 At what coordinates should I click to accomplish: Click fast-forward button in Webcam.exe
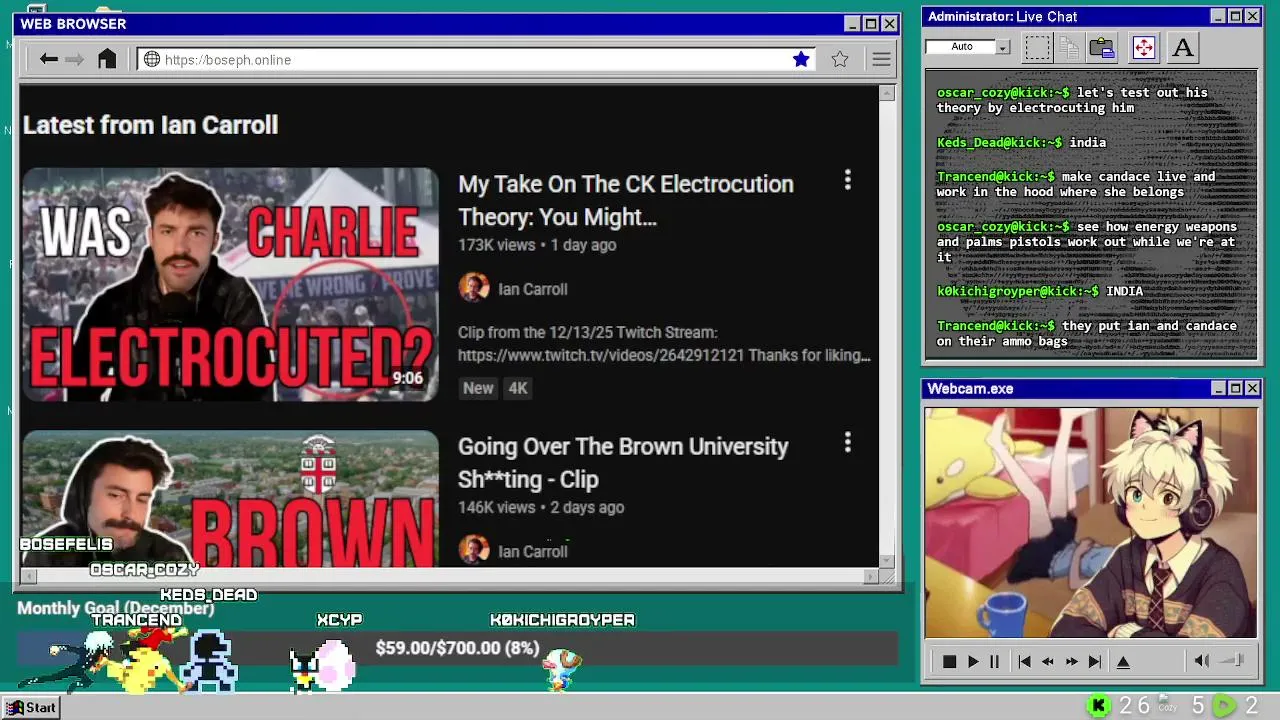point(1072,662)
